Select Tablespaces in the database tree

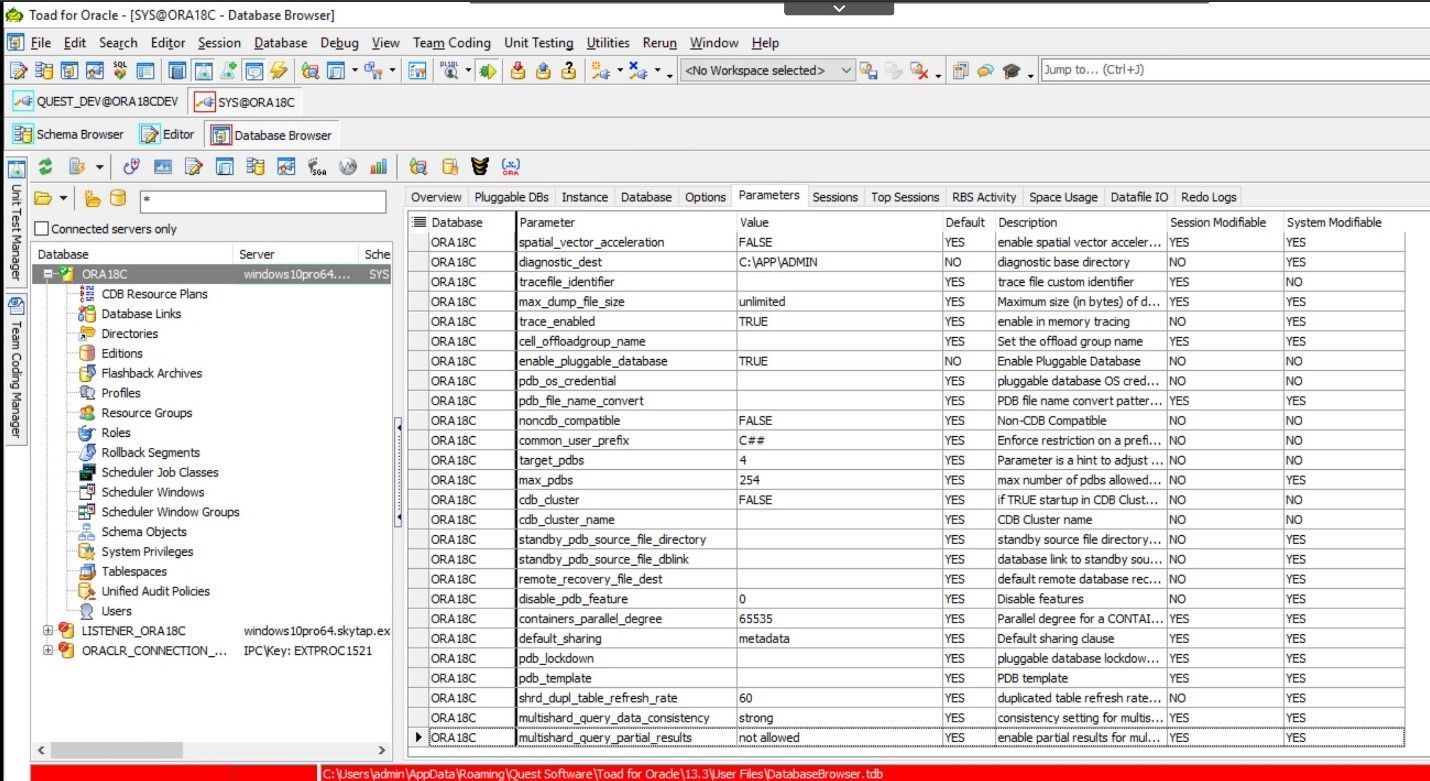pyautogui.click(x=134, y=572)
